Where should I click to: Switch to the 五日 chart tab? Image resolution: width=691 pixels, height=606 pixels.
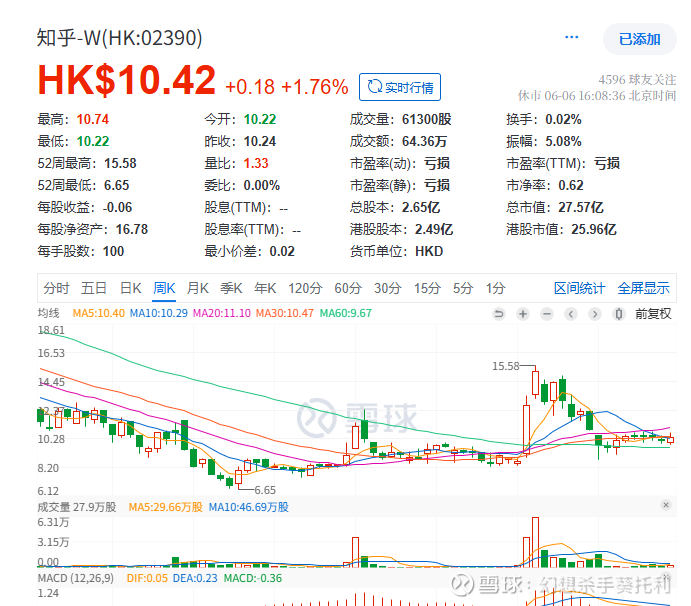(93, 288)
